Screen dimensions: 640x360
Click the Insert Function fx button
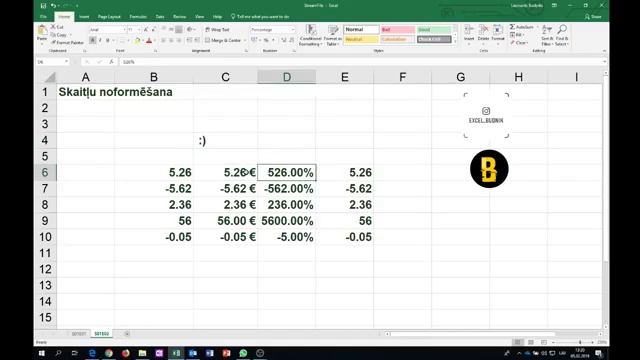pyautogui.click(x=111, y=62)
